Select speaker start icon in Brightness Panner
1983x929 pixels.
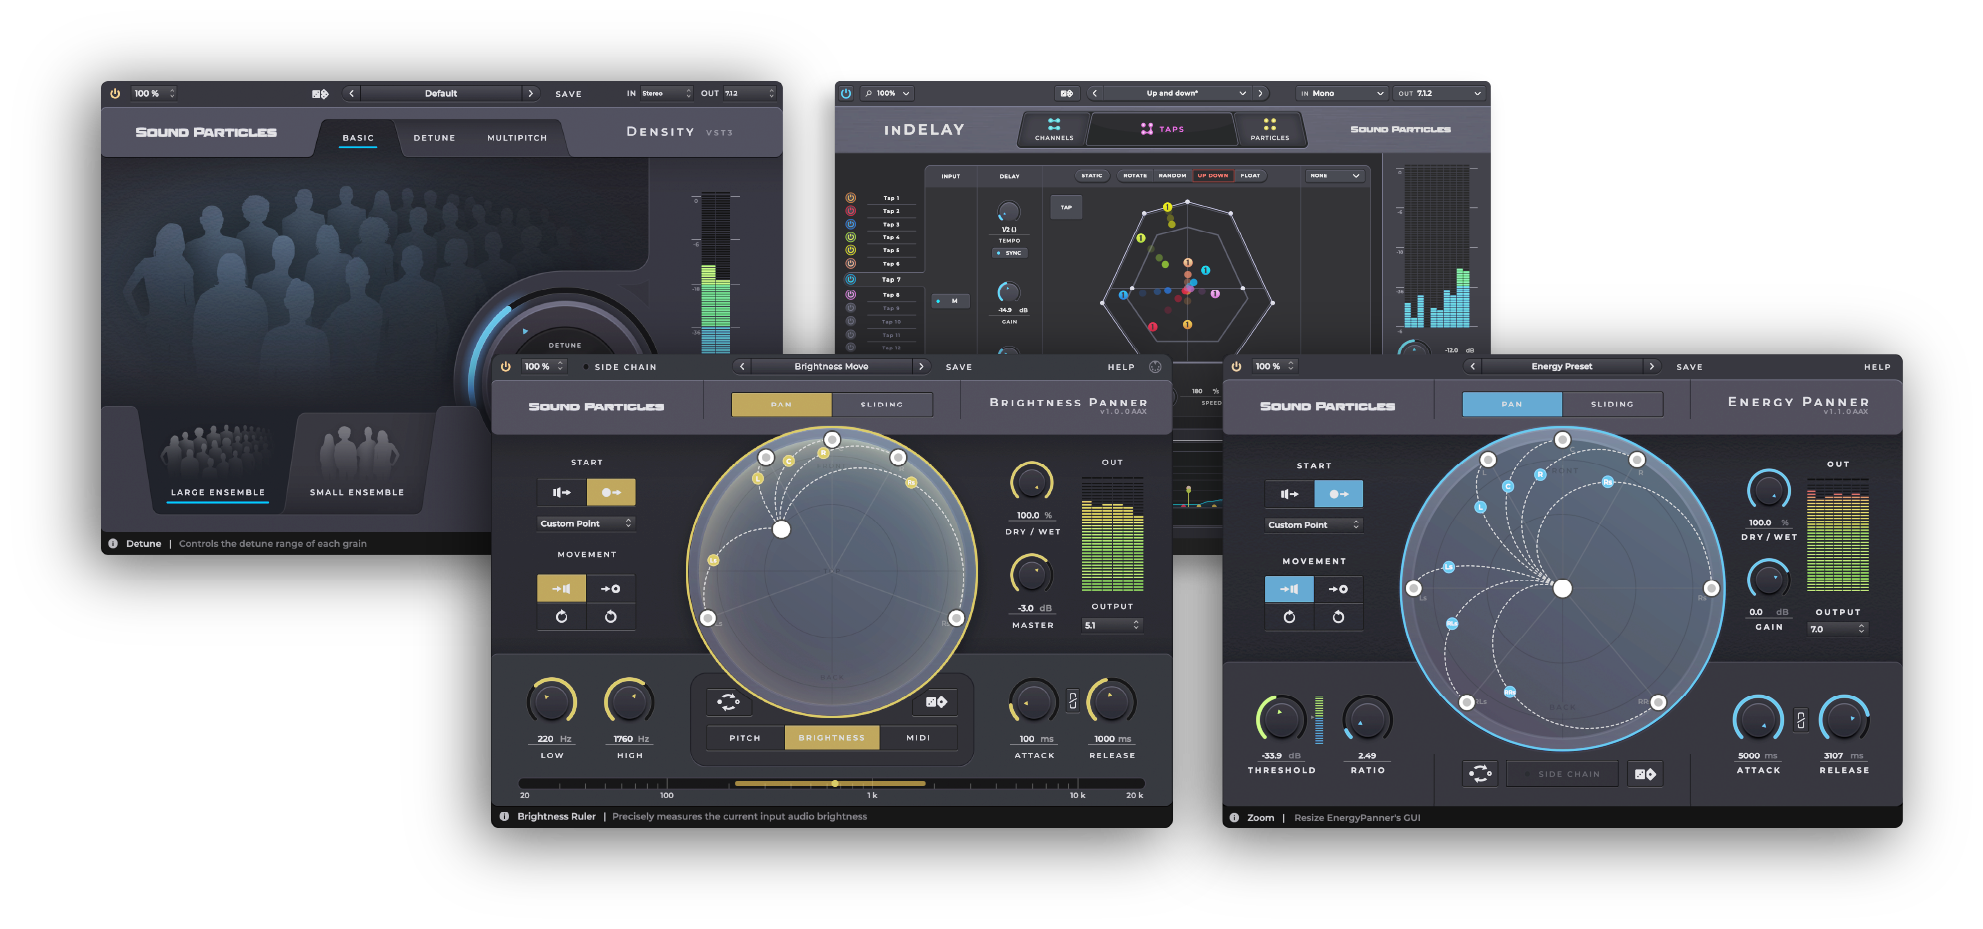tap(562, 492)
